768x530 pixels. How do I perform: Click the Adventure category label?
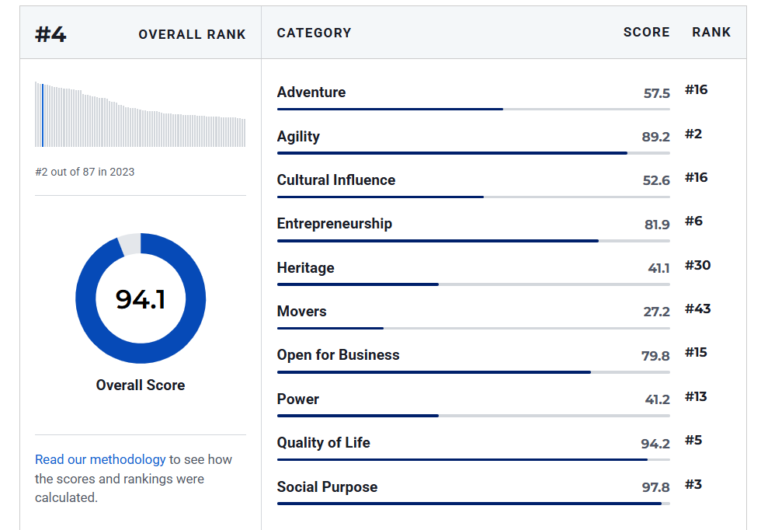click(311, 92)
